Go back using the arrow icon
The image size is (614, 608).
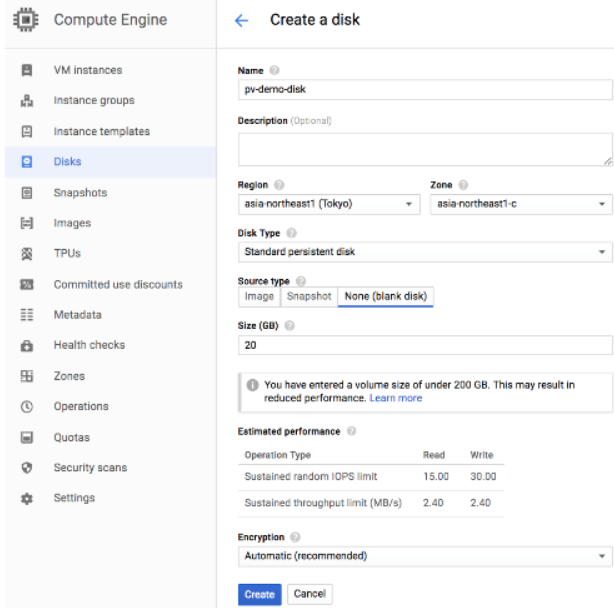239,21
